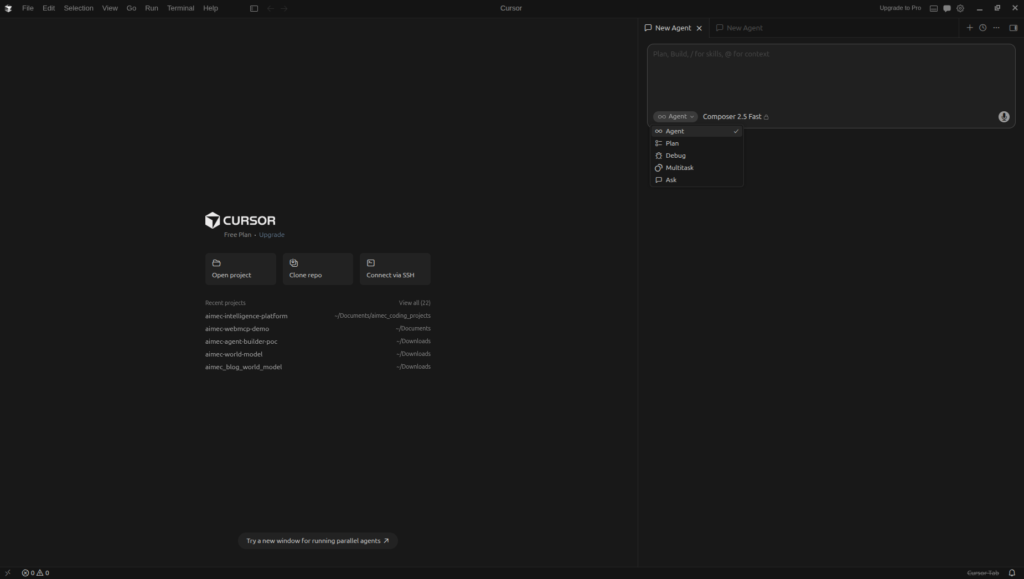
Task: Click the Clone repo icon
Action: click(294, 263)
